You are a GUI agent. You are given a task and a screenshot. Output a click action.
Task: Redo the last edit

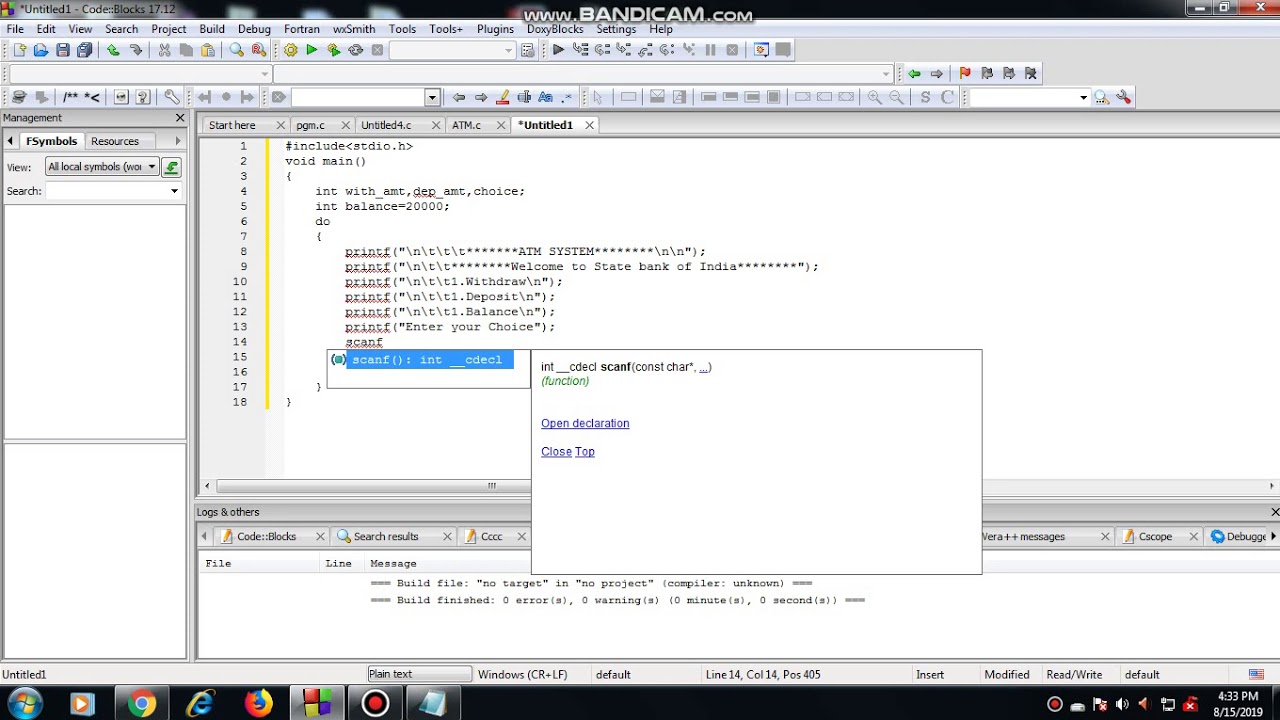(135, 50)
